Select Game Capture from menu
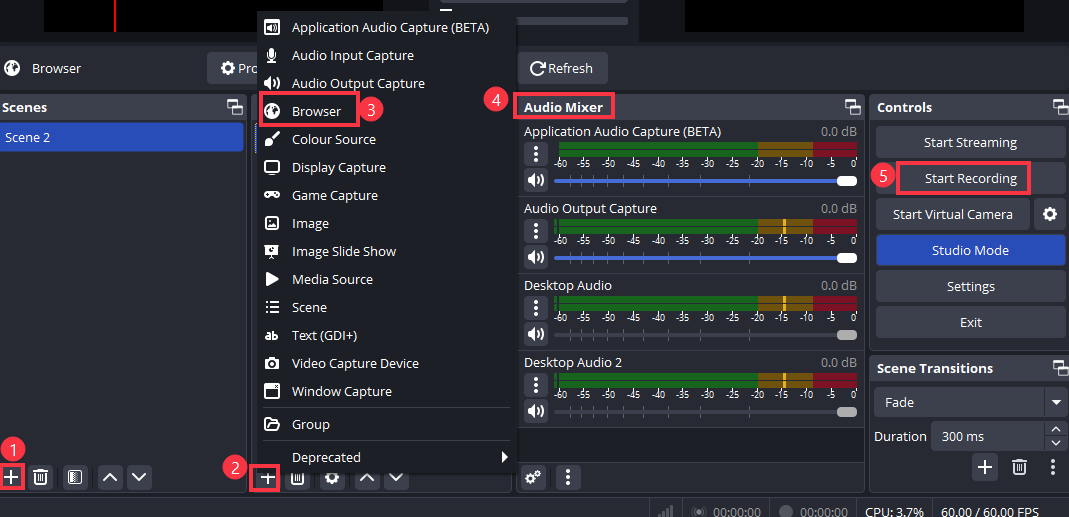This screenshot has width=1069, height=517. [387, 195]
